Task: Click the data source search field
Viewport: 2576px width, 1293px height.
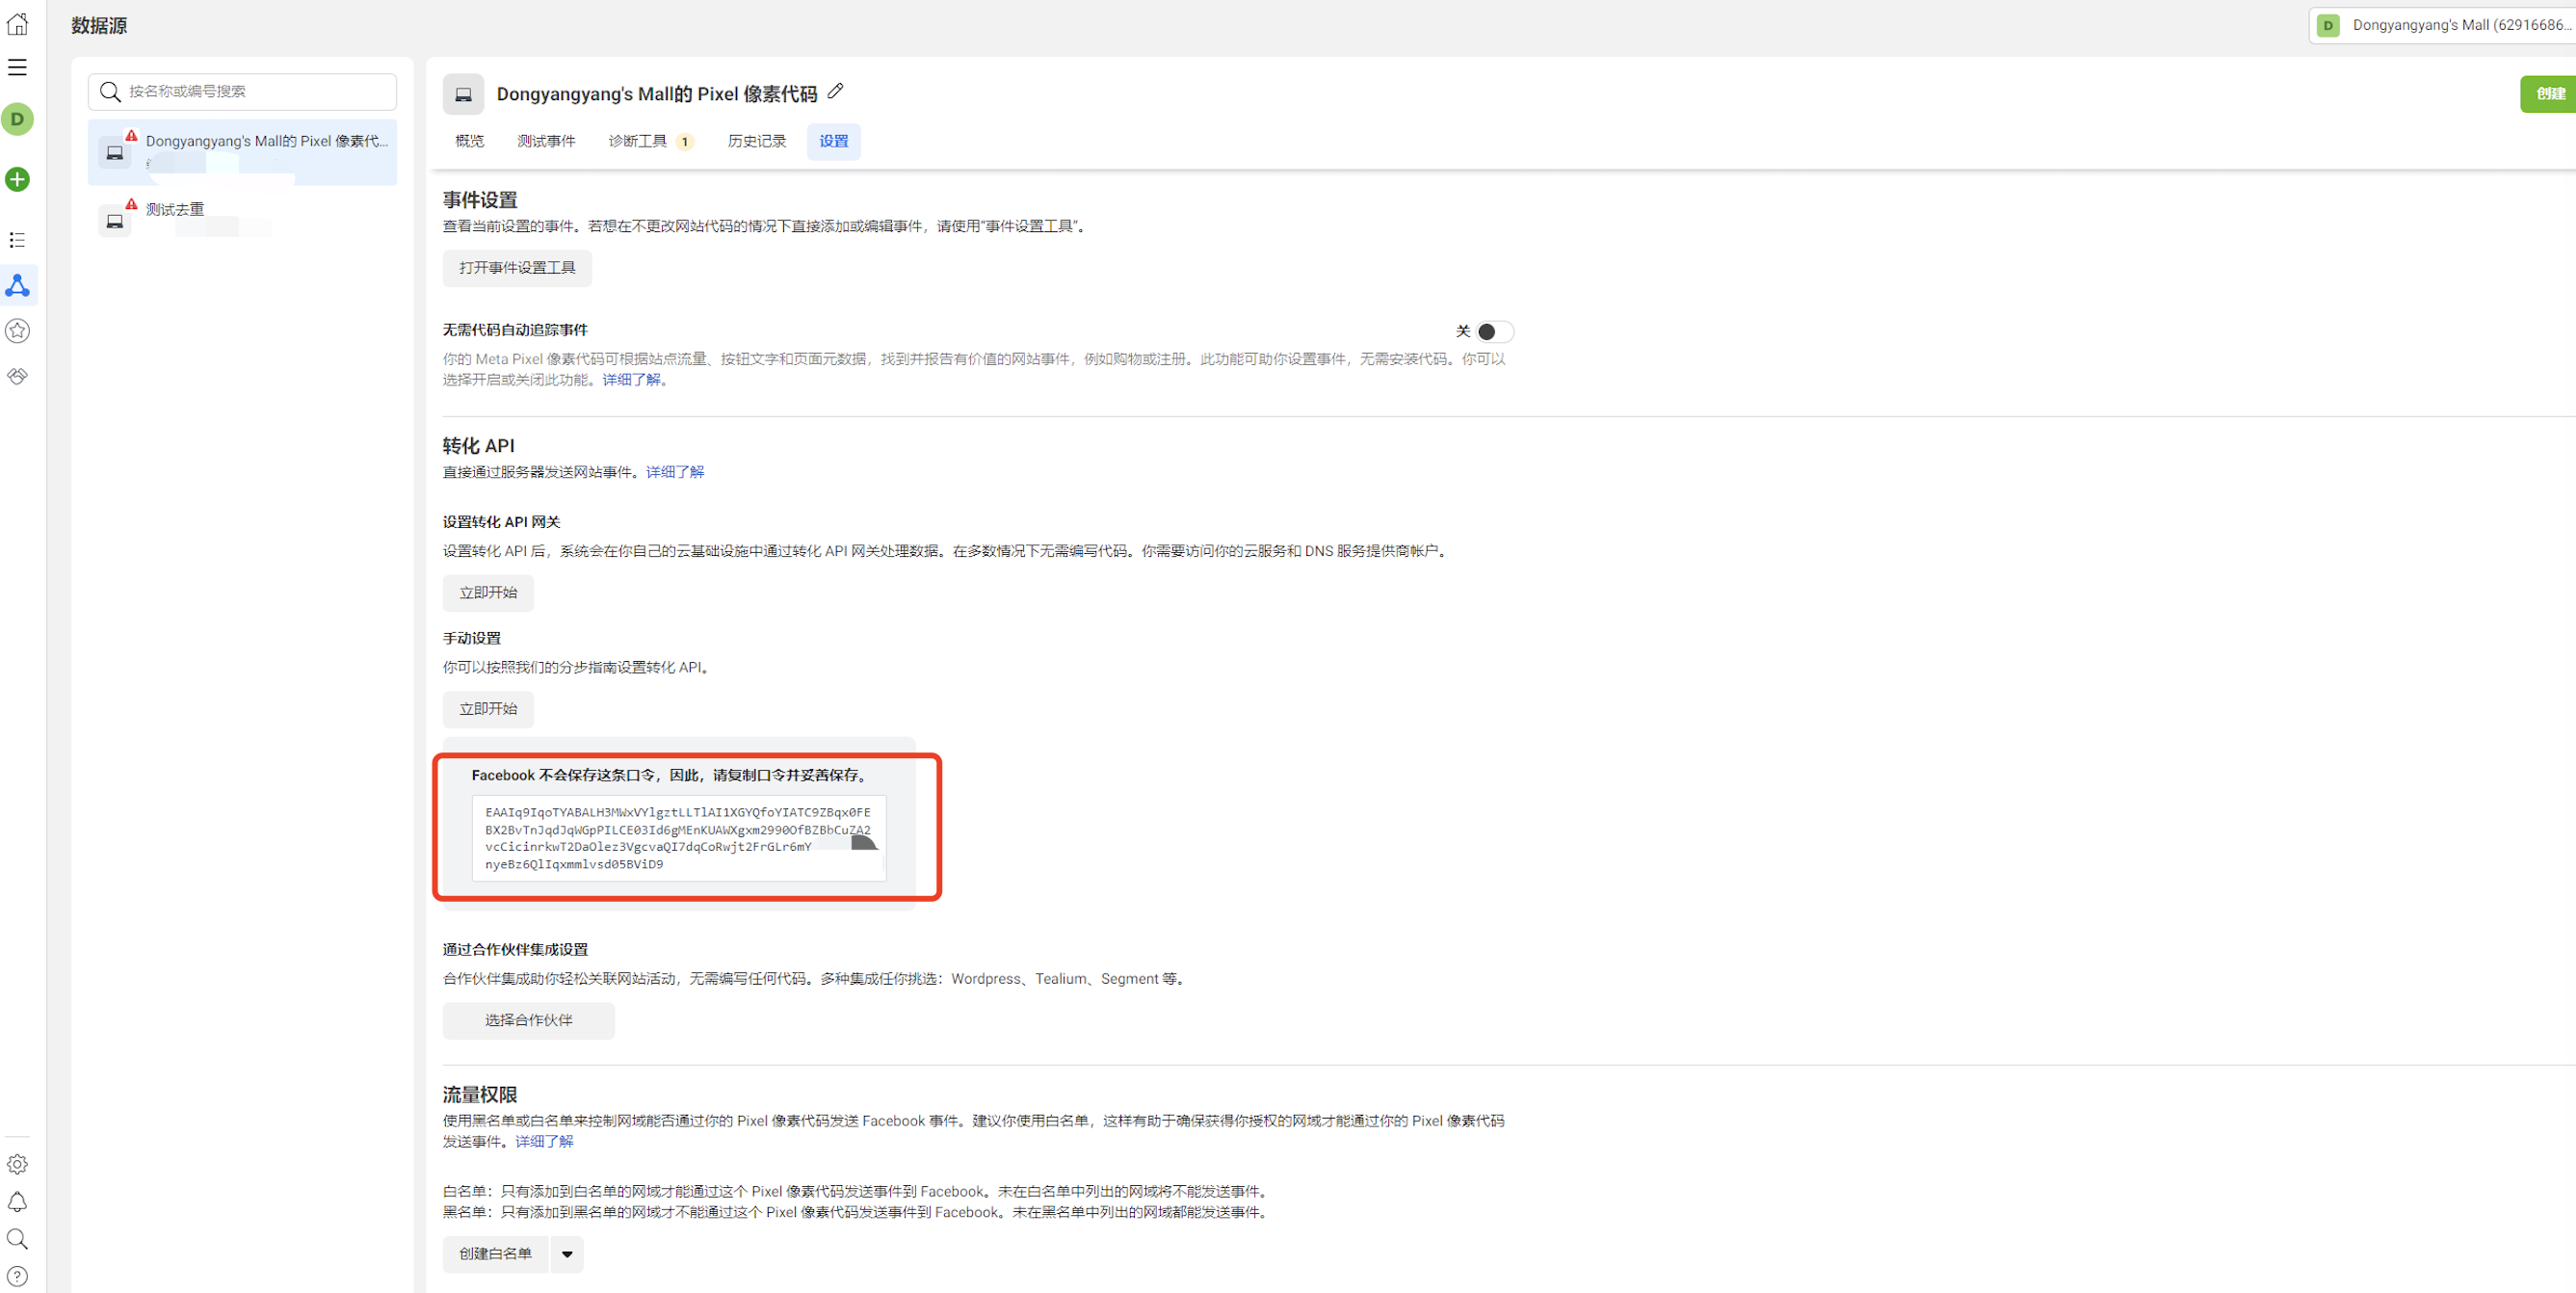Action: [x=242, y=91]
